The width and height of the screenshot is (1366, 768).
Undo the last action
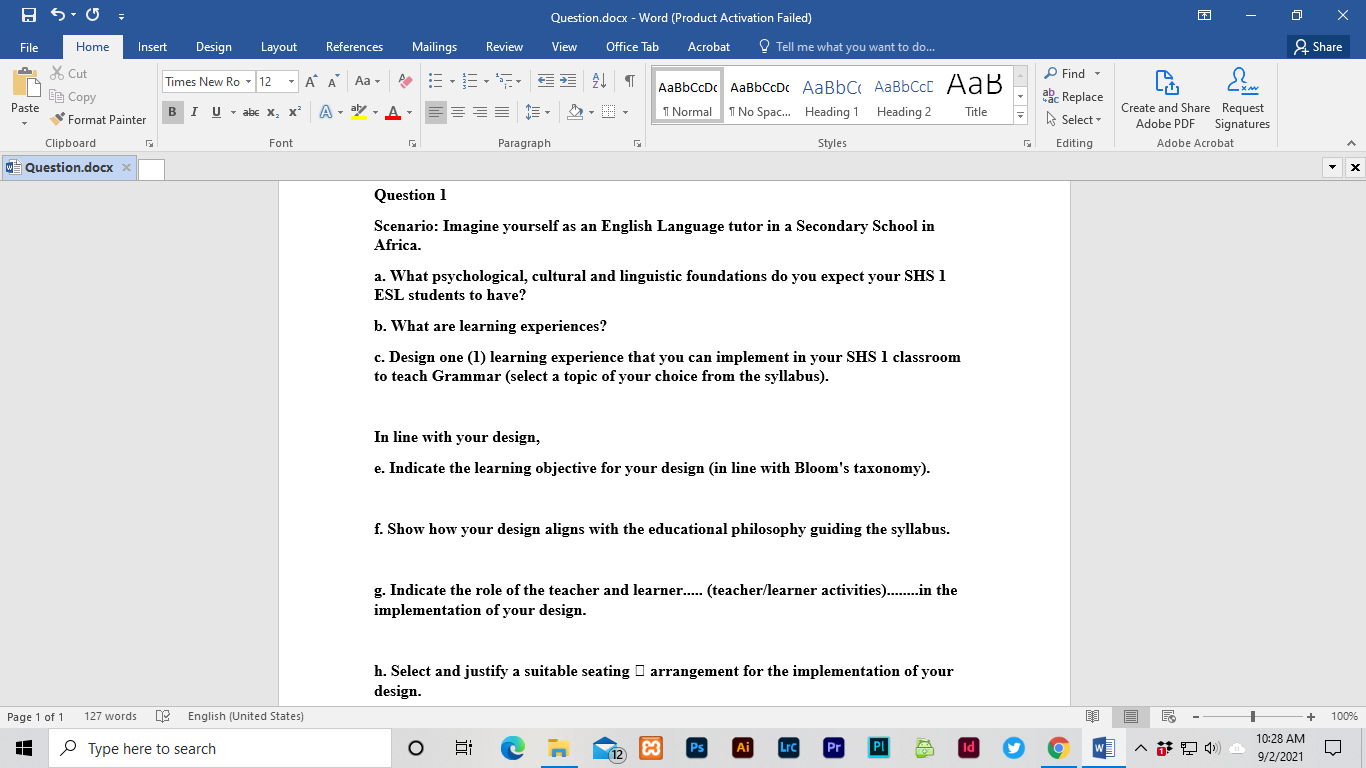59,16
